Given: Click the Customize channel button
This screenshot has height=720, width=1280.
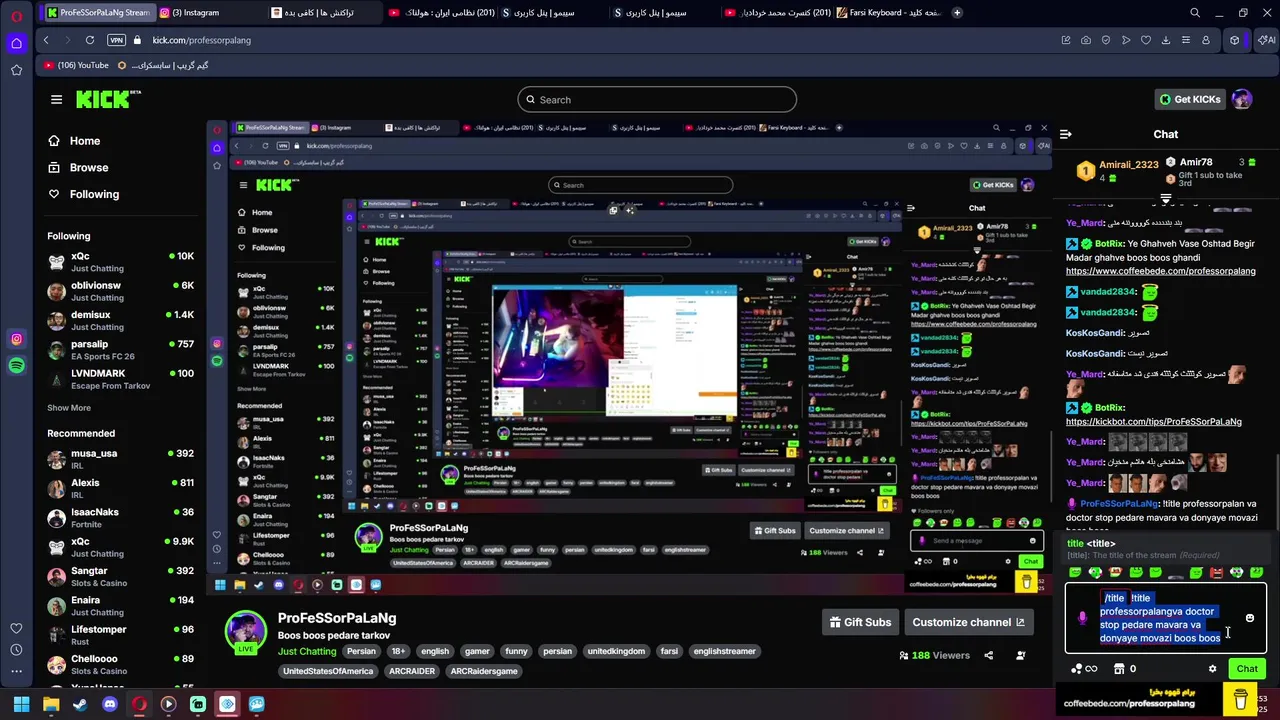Looking at the screenshot, I should (968, 622).
